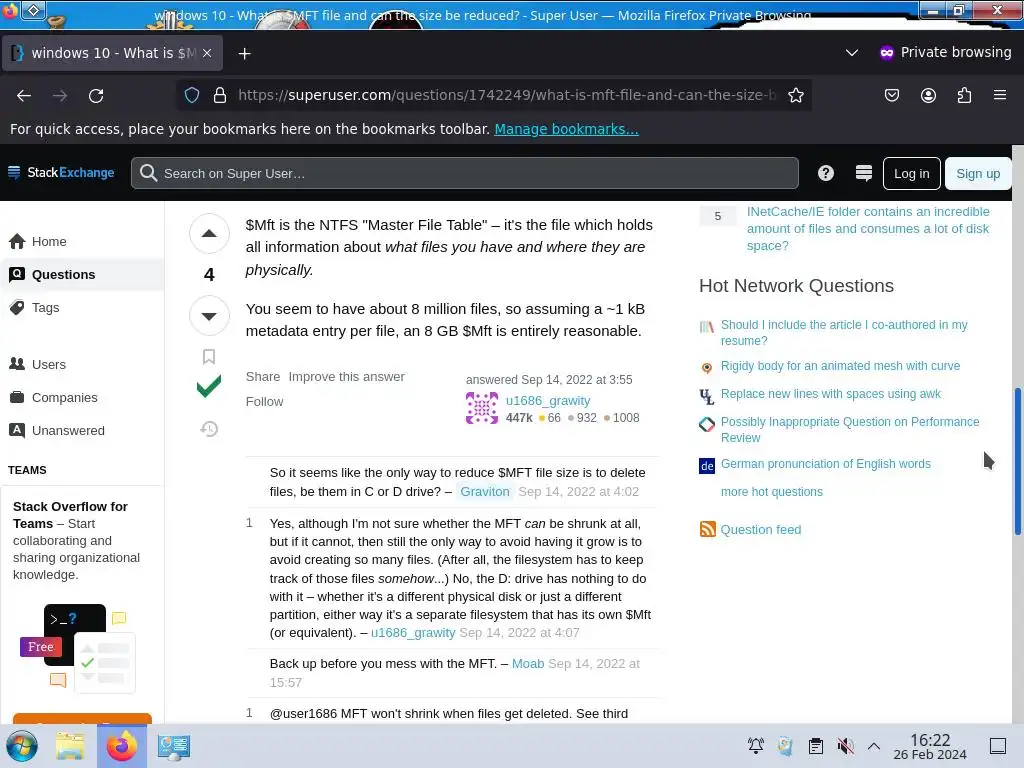The width and height of the screenshot is (1024, 768).
Task: Go back with Firefox back arrow
Action: coord(24,95)
